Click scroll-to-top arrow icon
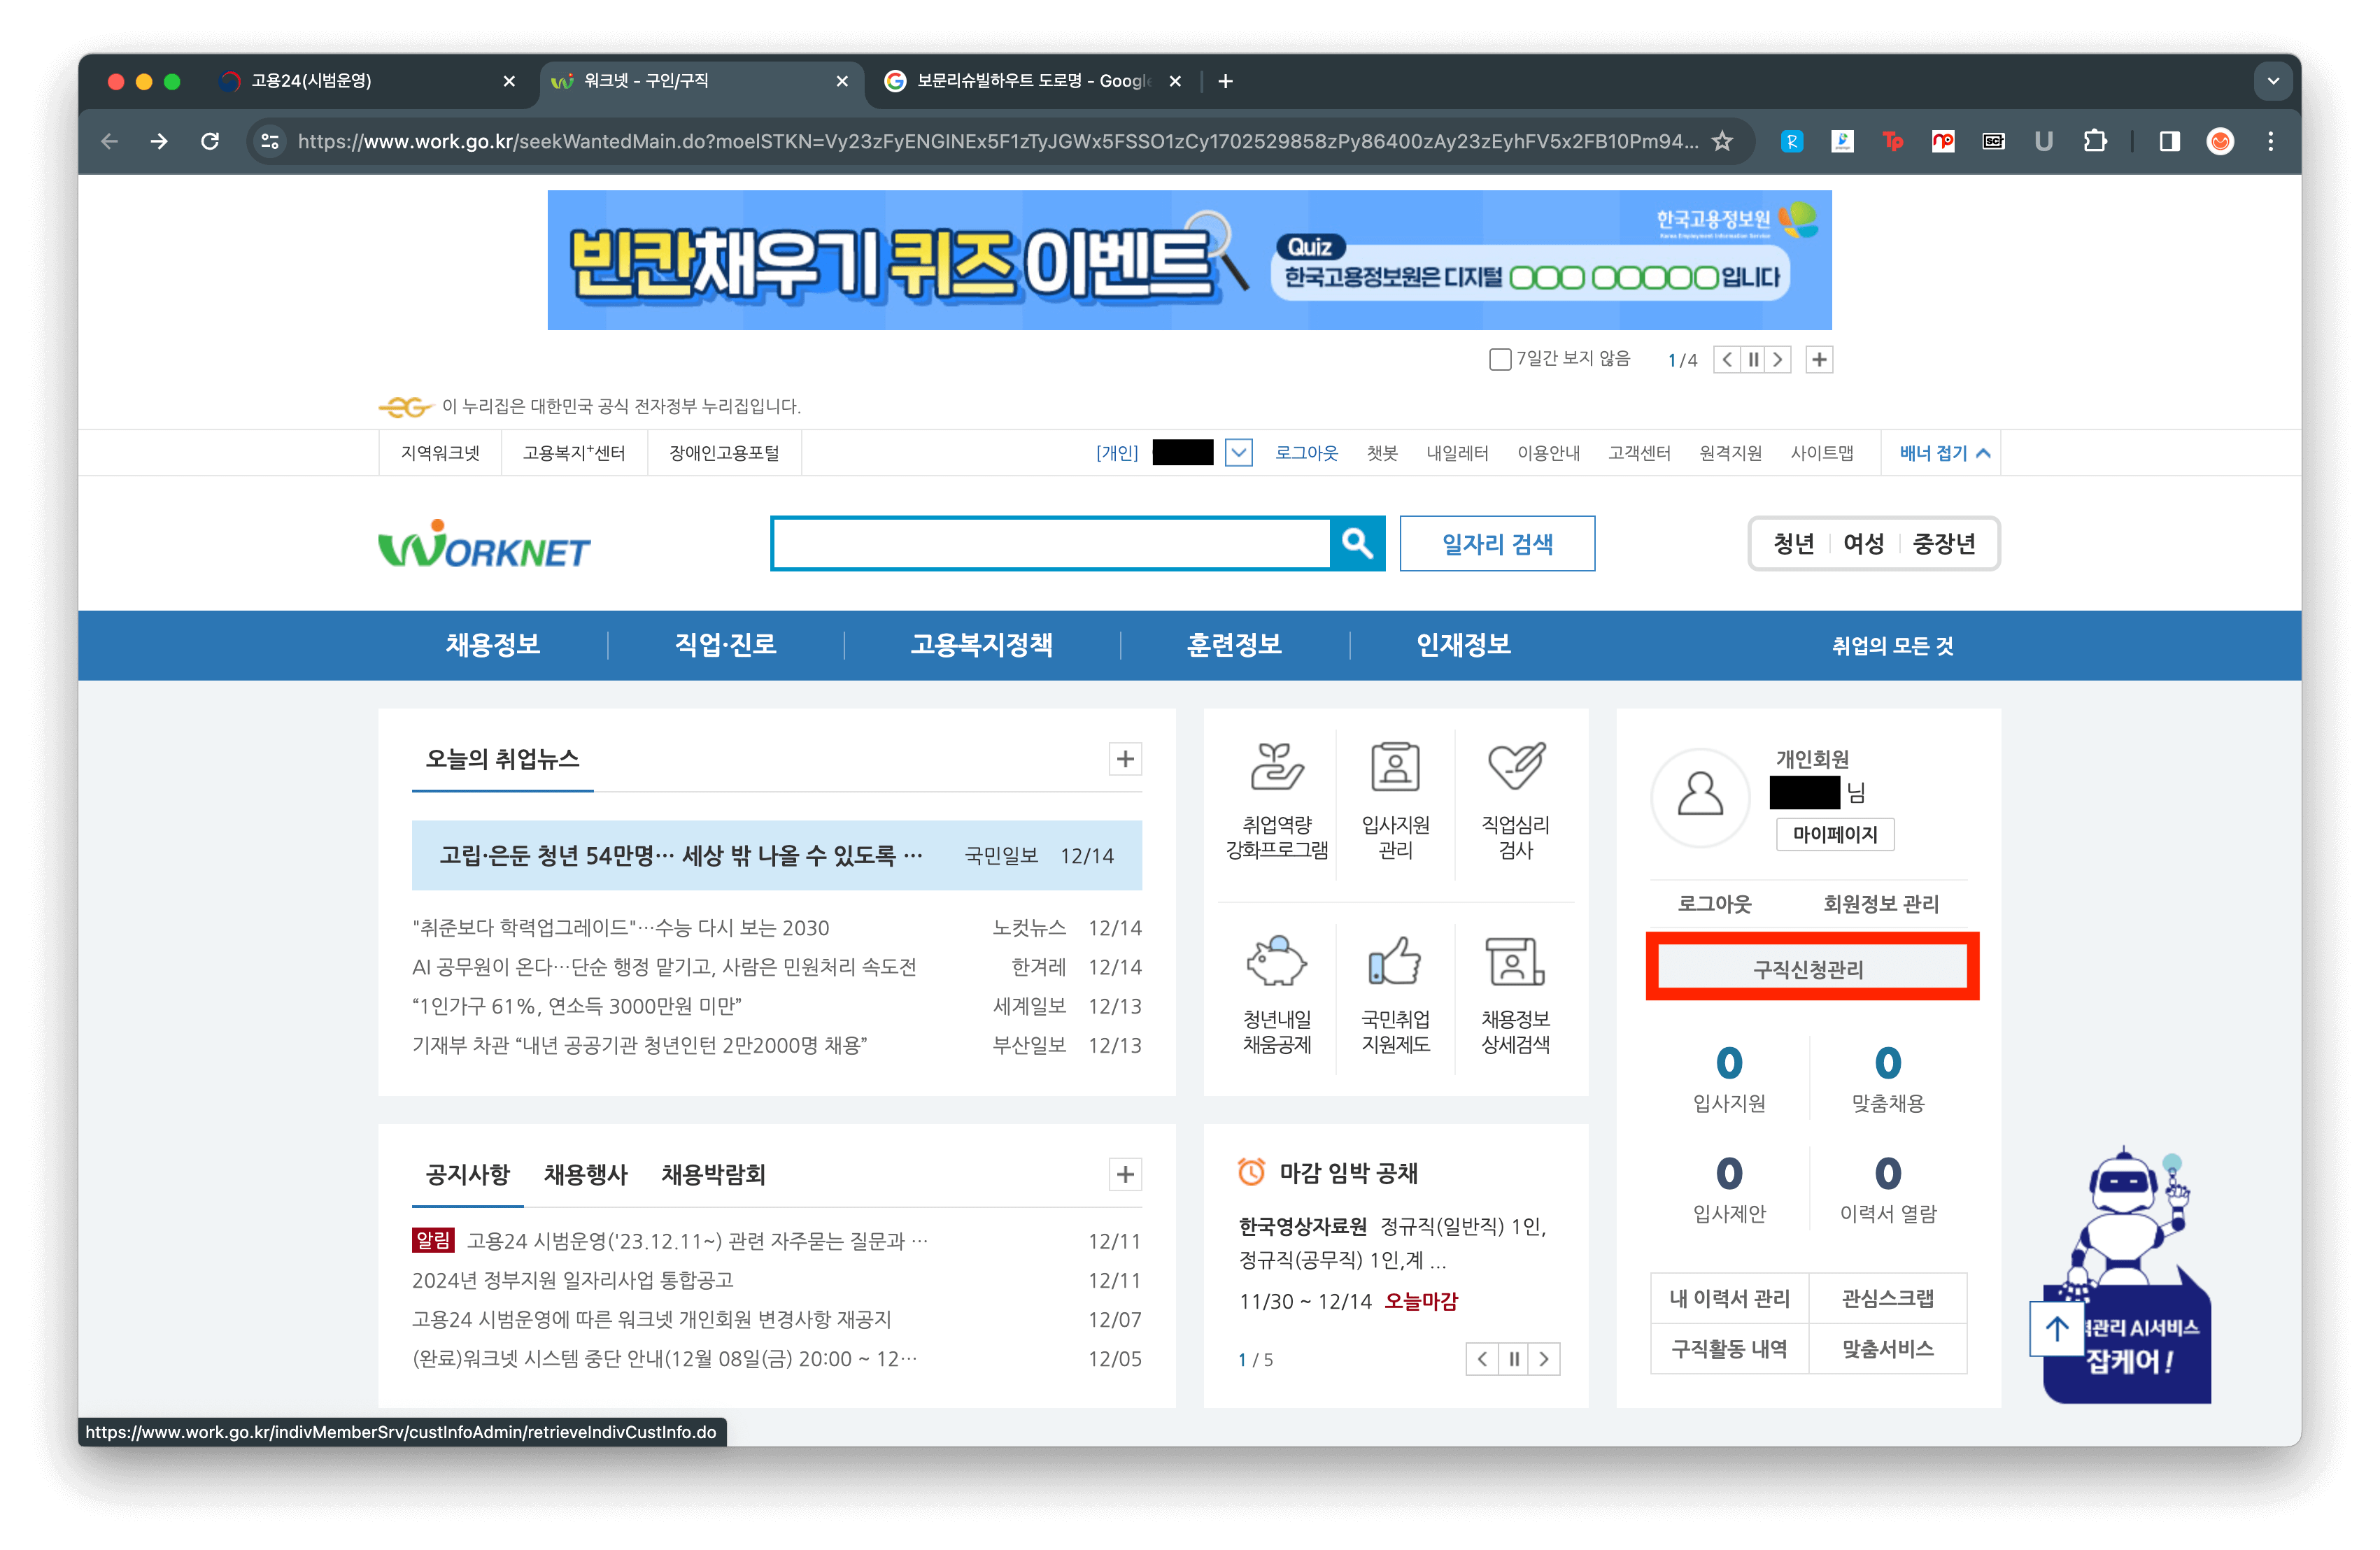 [x=2056, y=1329]
